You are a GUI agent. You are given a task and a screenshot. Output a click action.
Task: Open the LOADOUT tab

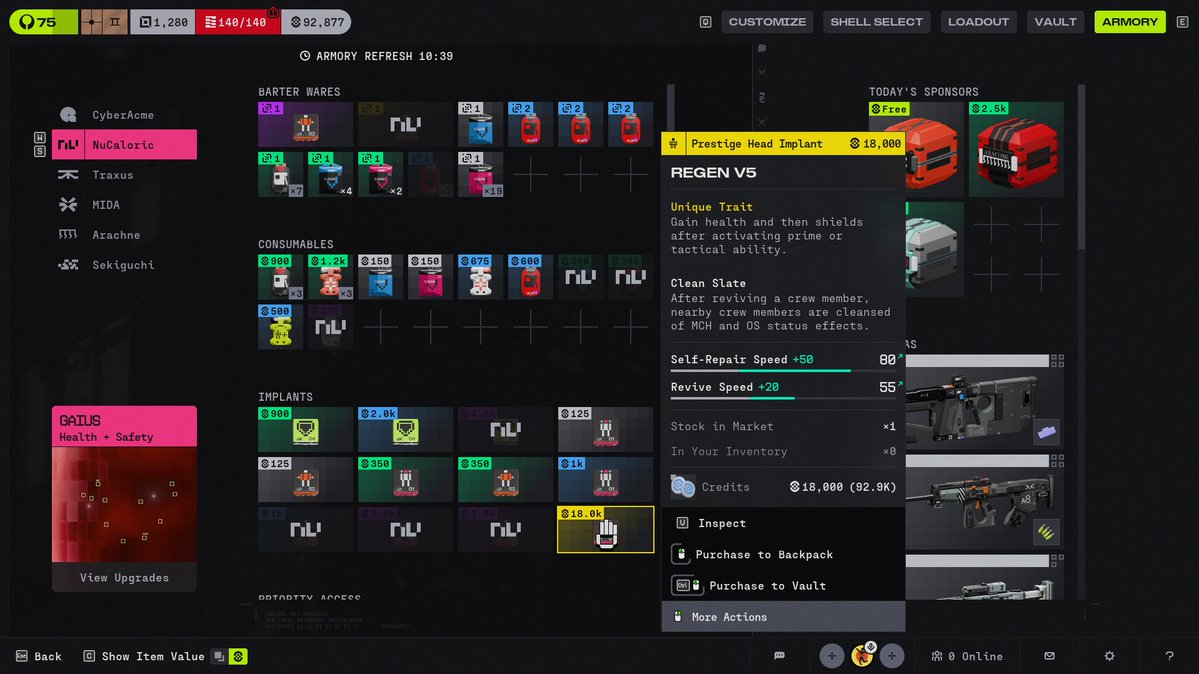tap(978, 21)
